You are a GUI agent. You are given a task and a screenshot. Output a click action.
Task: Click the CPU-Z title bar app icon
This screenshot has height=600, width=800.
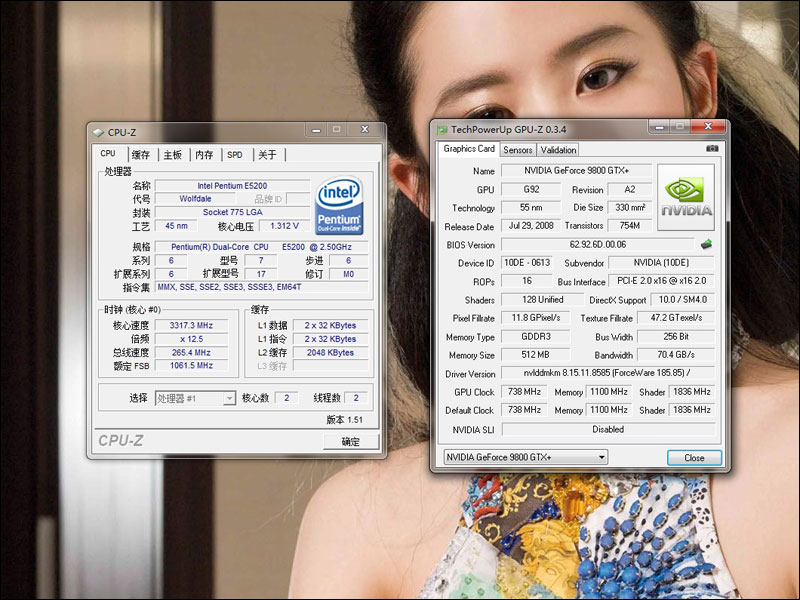tap(98, 132)
